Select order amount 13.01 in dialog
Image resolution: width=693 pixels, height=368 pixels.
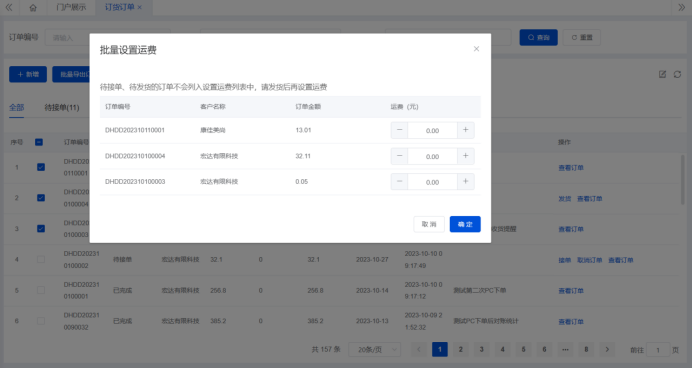(303, 130)
